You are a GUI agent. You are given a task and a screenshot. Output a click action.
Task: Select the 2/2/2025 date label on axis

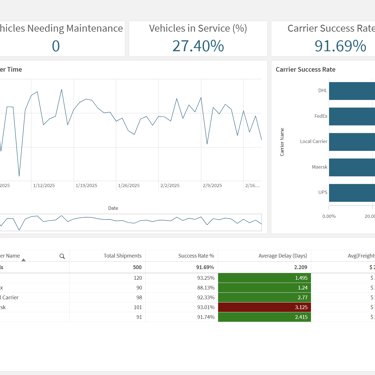coord(170,185)
